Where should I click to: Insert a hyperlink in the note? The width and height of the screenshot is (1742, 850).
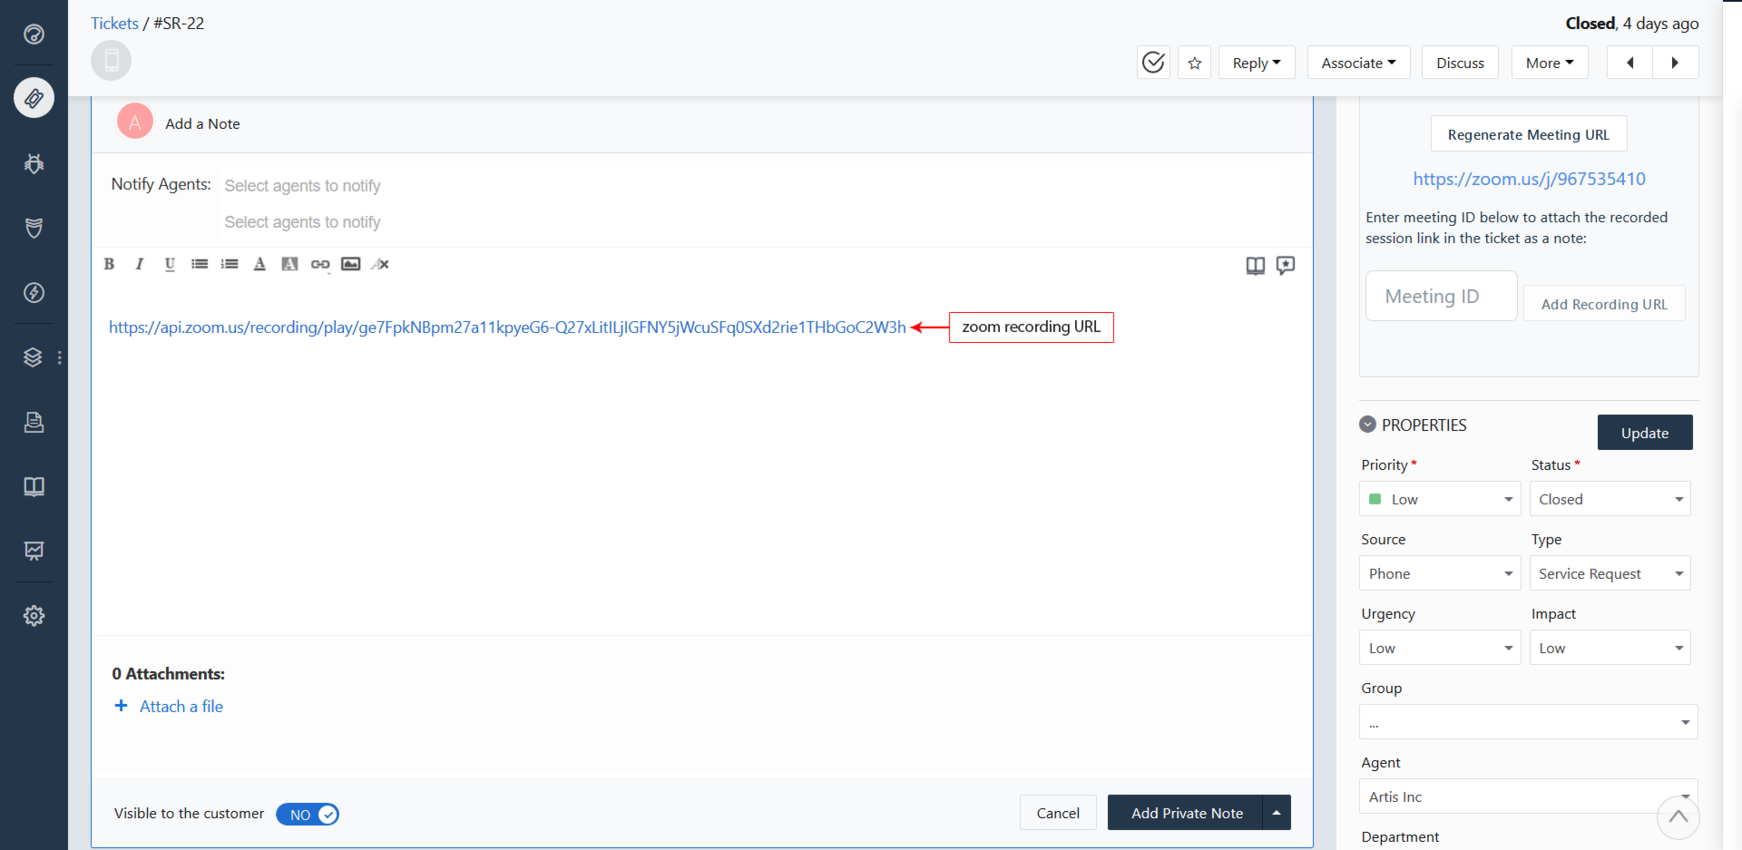point(320,264)
